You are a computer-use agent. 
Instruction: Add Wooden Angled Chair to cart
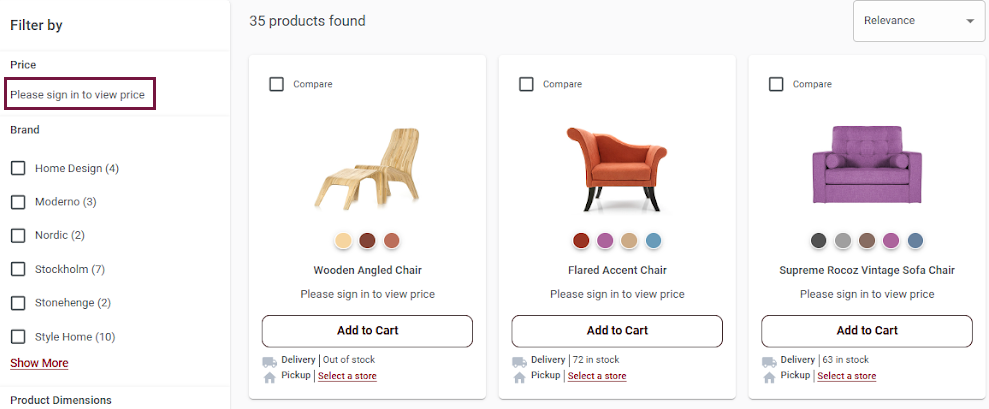click(367, 331)
